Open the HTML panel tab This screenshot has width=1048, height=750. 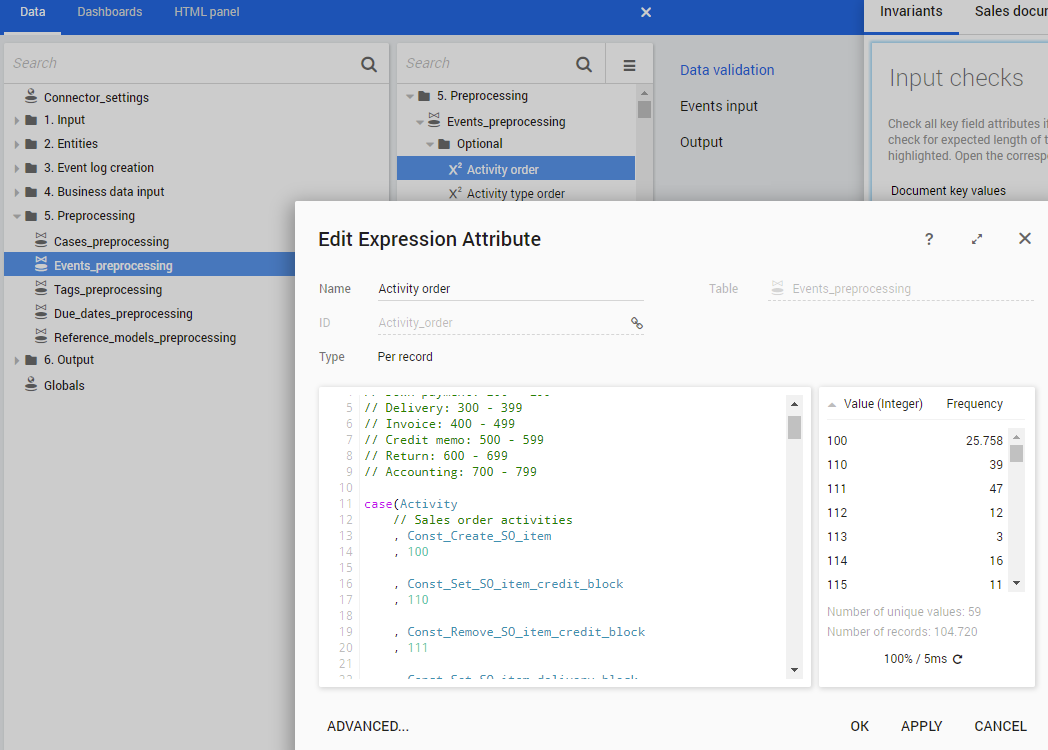tap(206, 12)
